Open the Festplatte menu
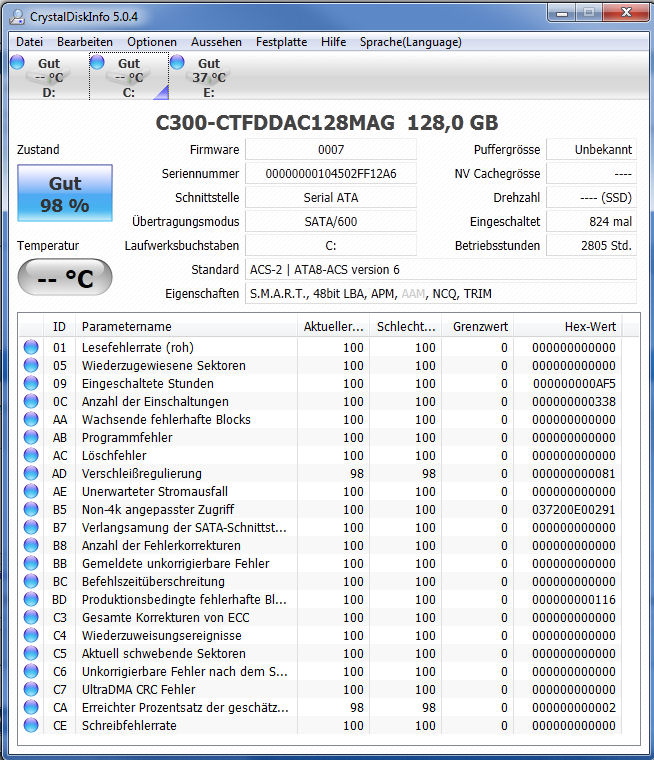The image size is (654, 760). pos(281,42)
